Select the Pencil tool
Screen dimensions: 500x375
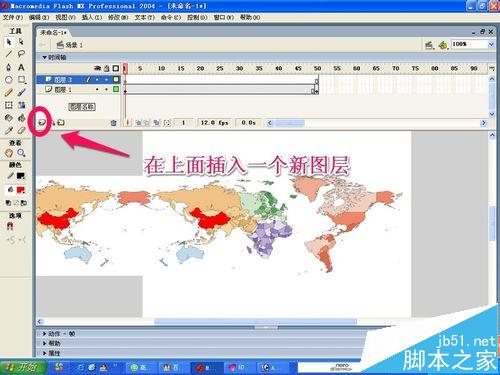click(x=9, y=92)
